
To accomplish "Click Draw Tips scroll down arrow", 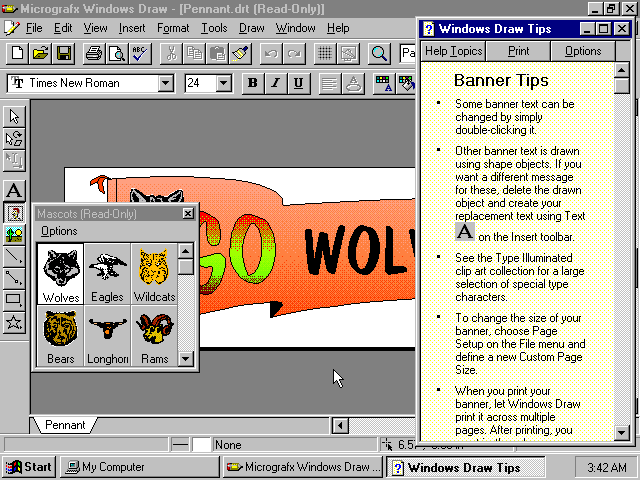I will (622, 432).
